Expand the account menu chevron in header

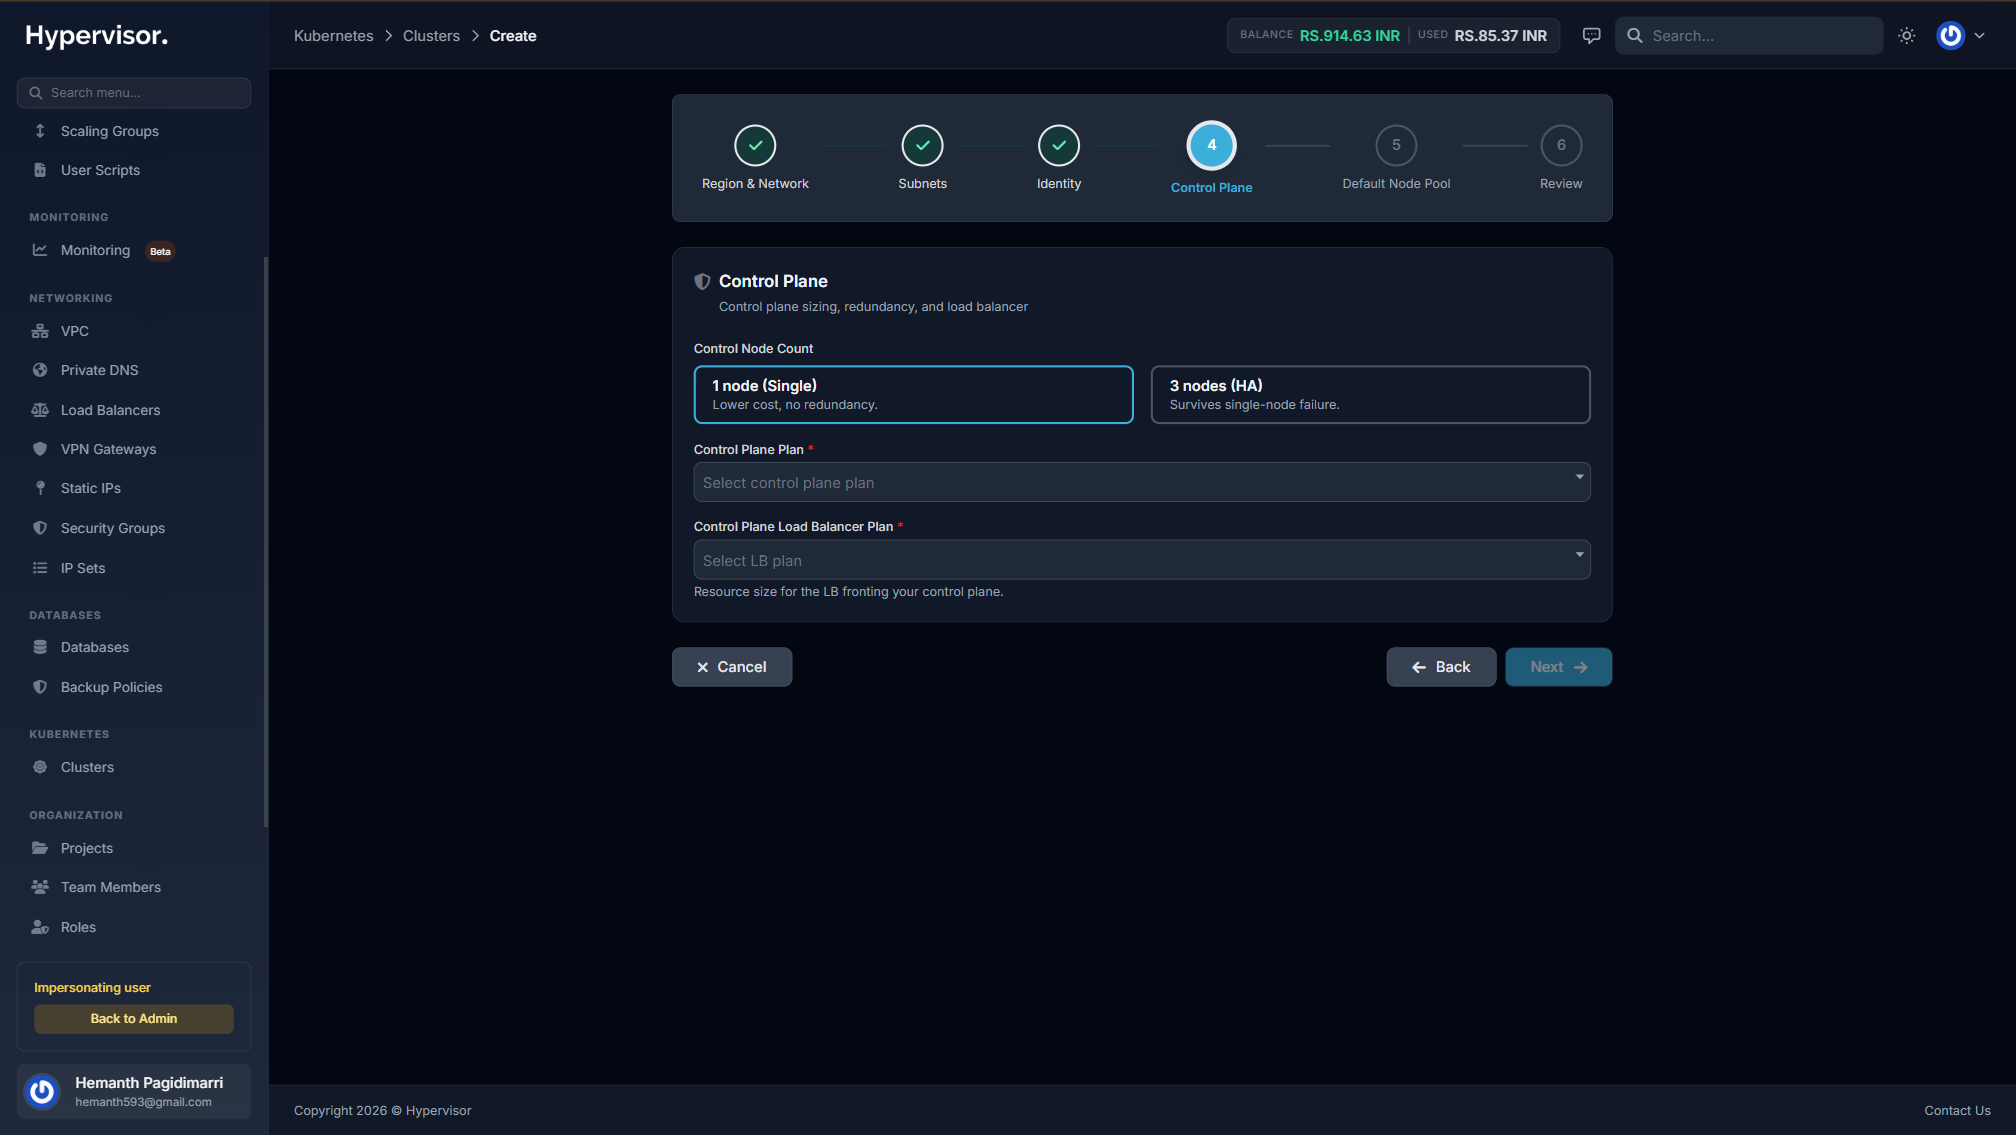(x=1979, y=35)
